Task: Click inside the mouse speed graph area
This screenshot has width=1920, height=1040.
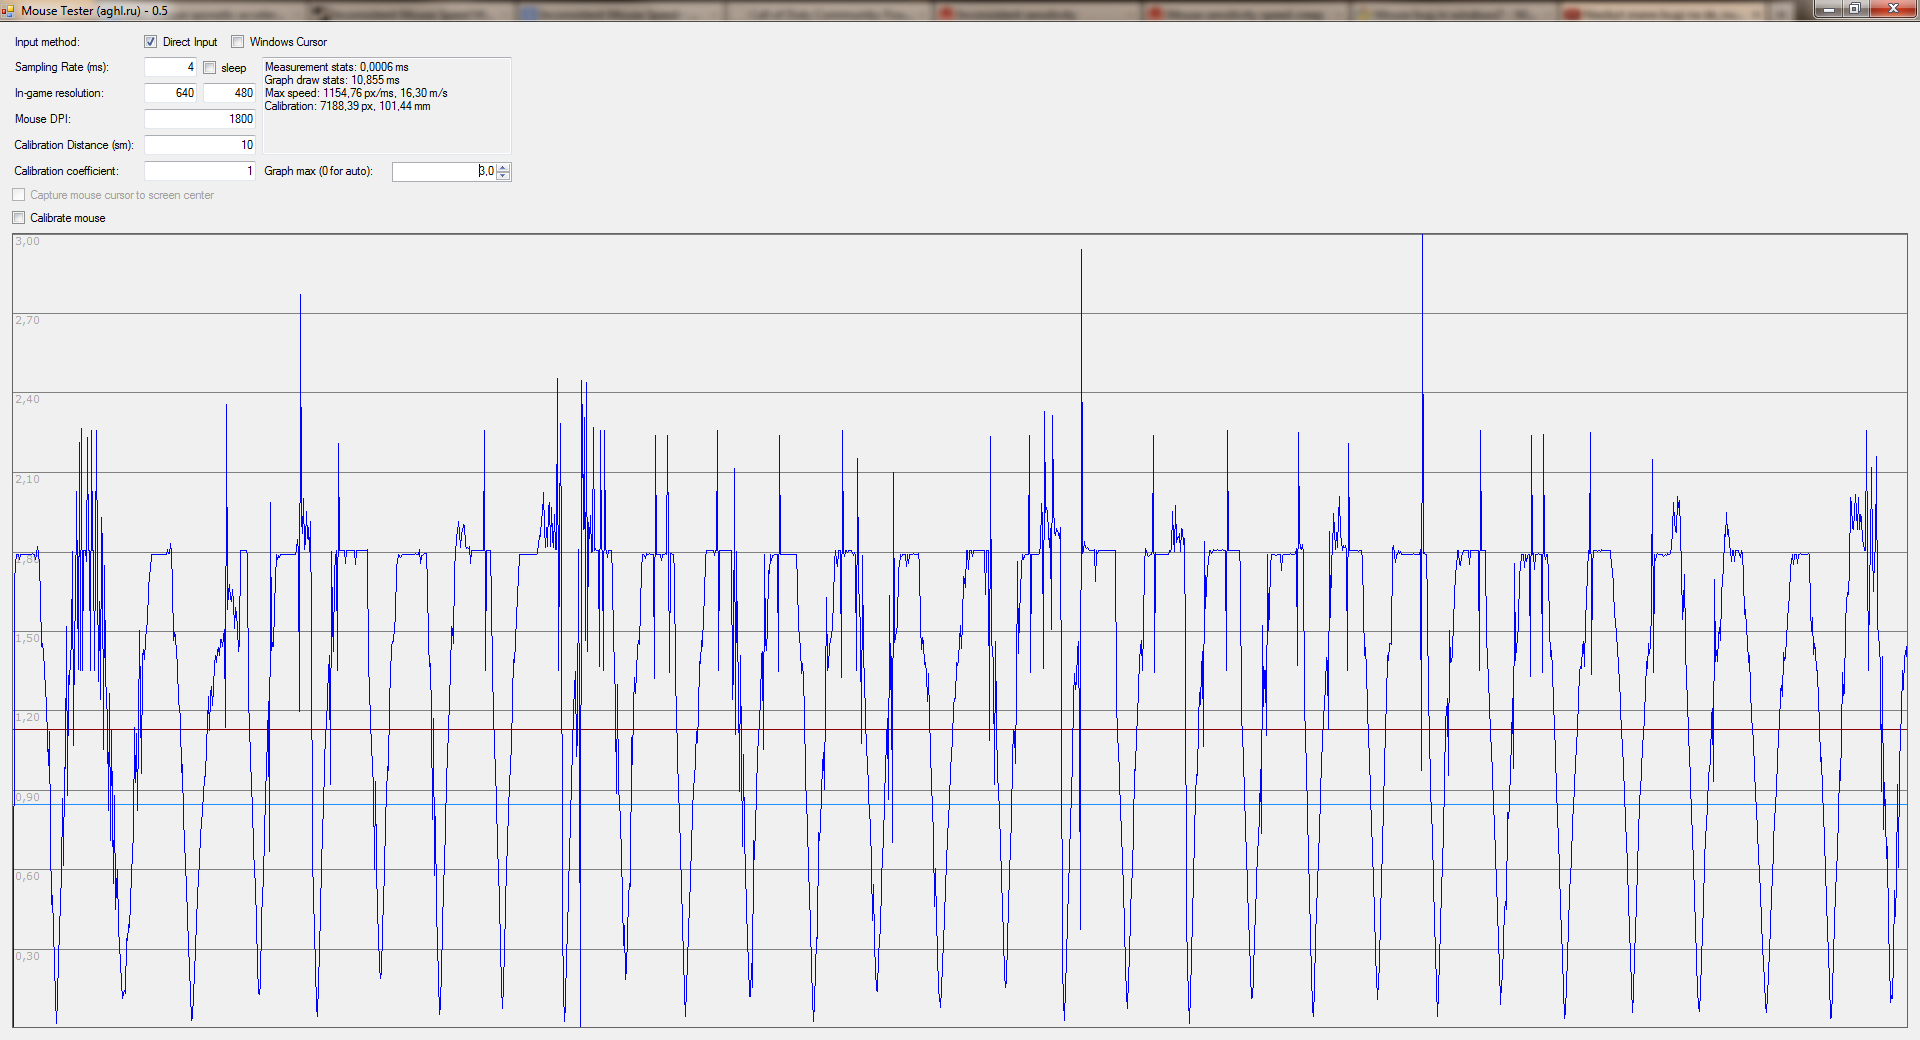Action: coord(960,630)
